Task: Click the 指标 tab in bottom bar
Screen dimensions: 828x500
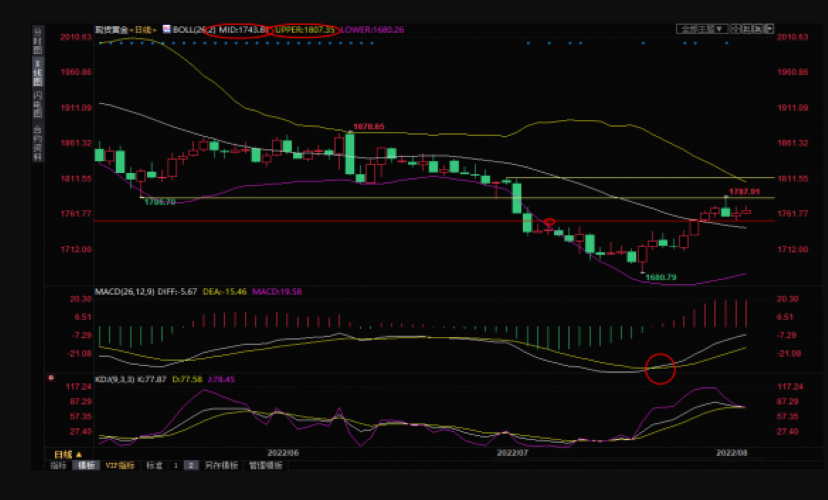Action: click(x=58, y=465)
